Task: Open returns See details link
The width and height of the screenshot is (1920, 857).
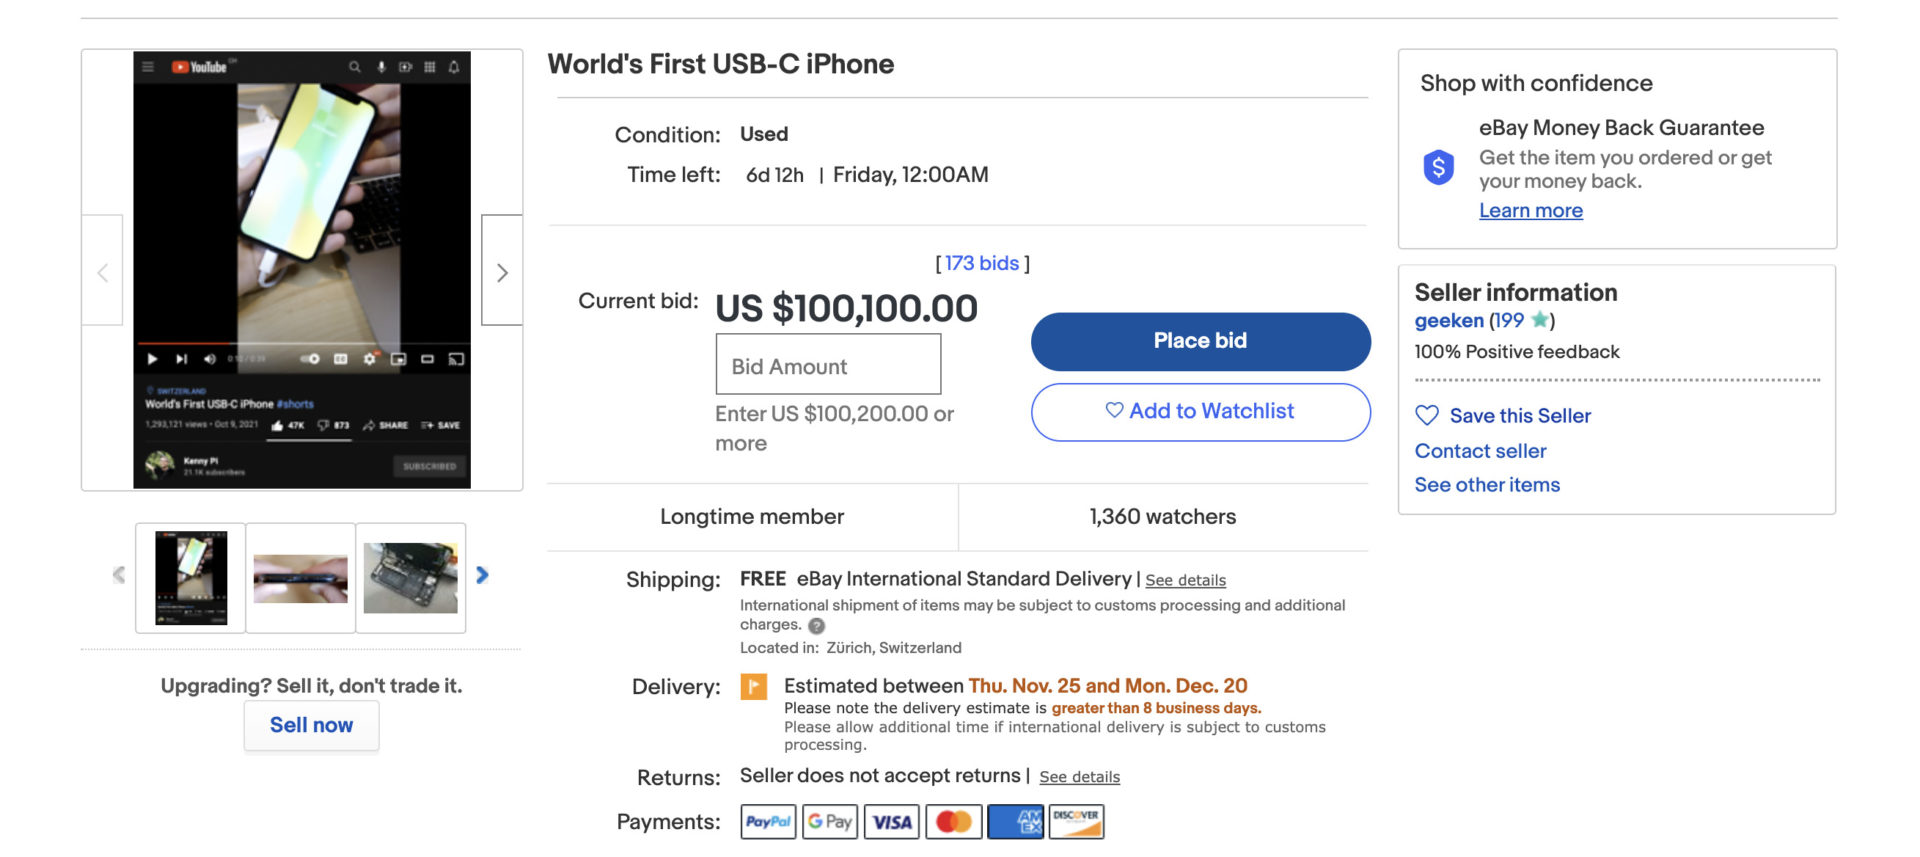Action: [x=1079, y=777]
